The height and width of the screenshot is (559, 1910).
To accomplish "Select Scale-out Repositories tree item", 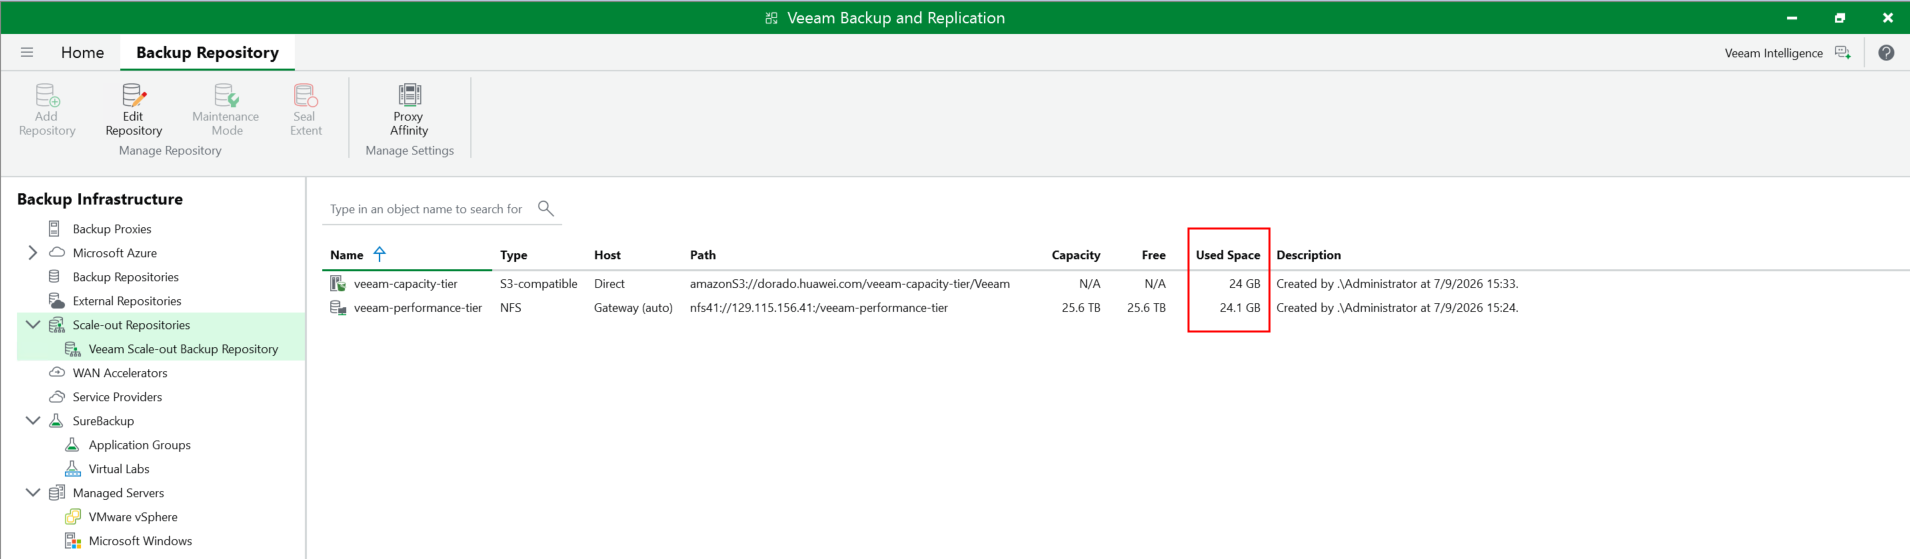I will [x=131, y=325].
